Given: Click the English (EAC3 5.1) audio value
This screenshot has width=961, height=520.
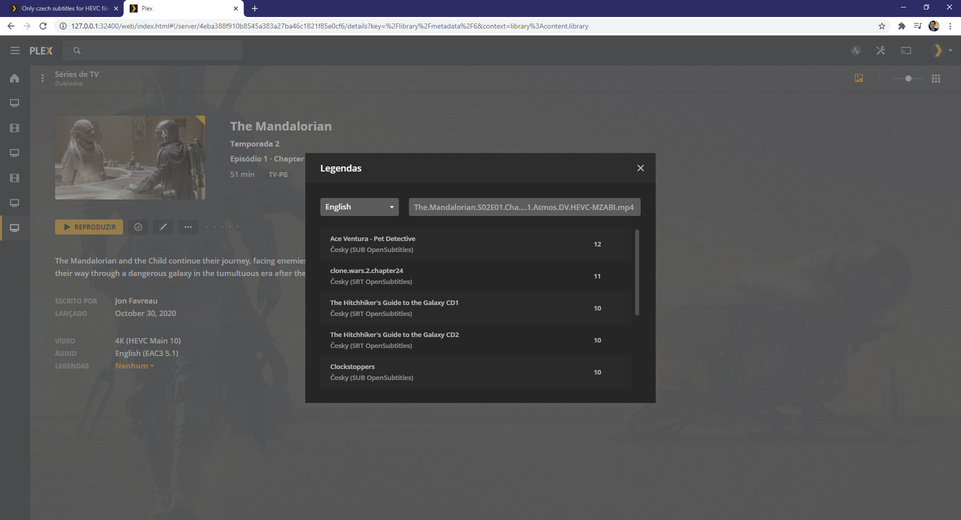Looking at the screenshot, I should 146,353.
